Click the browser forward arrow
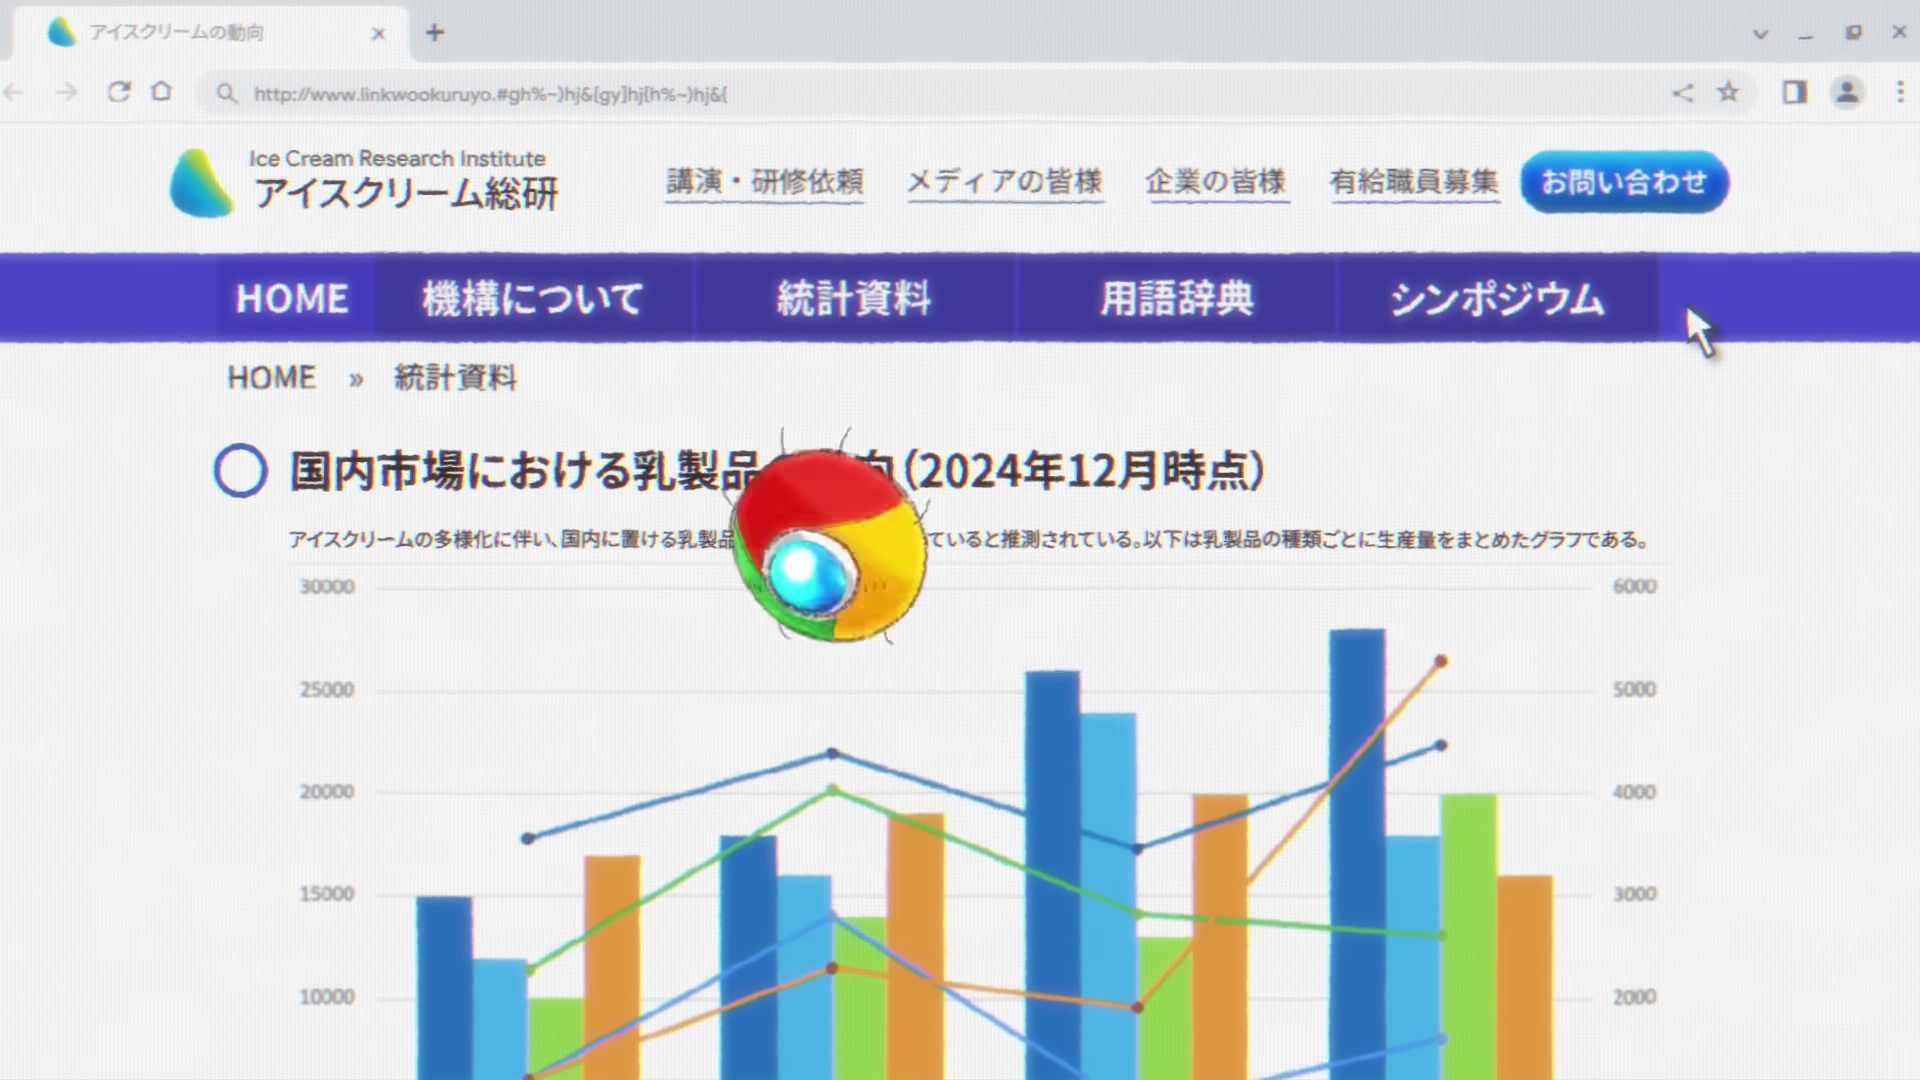 point(66,93)
